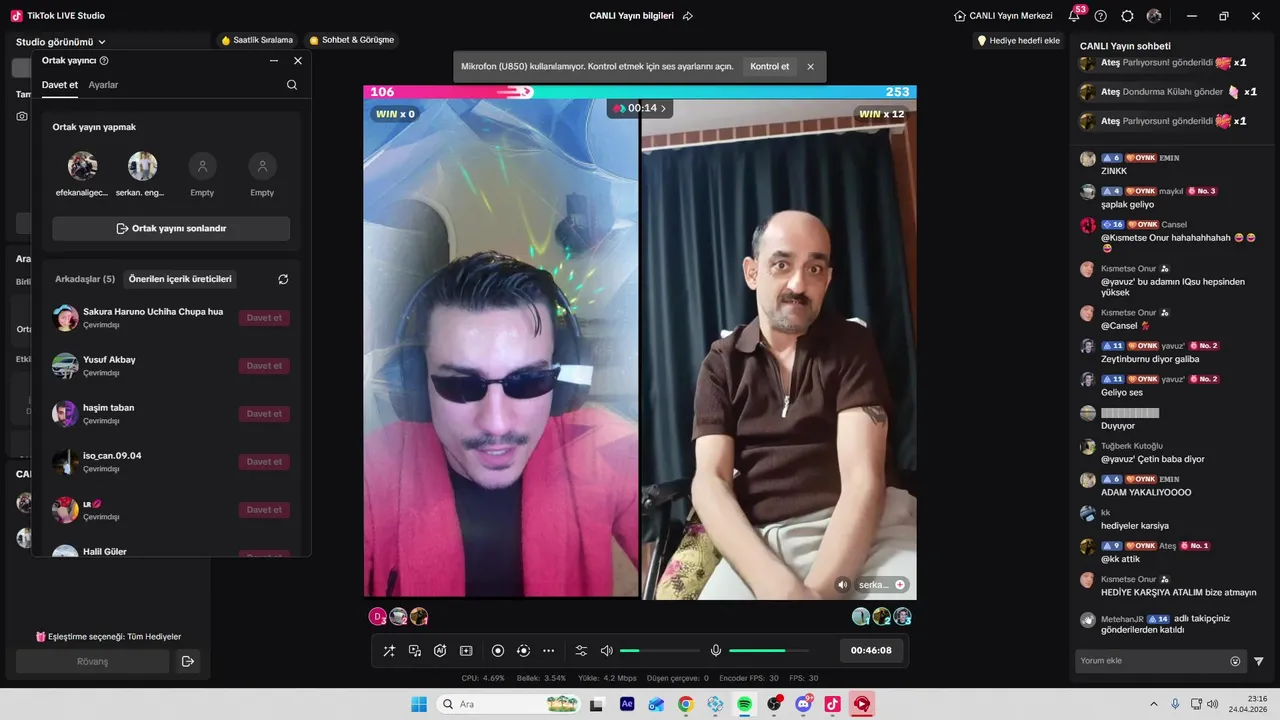Click follow plus on serka... label
The image size is (1280, 720).
[900, 585]
